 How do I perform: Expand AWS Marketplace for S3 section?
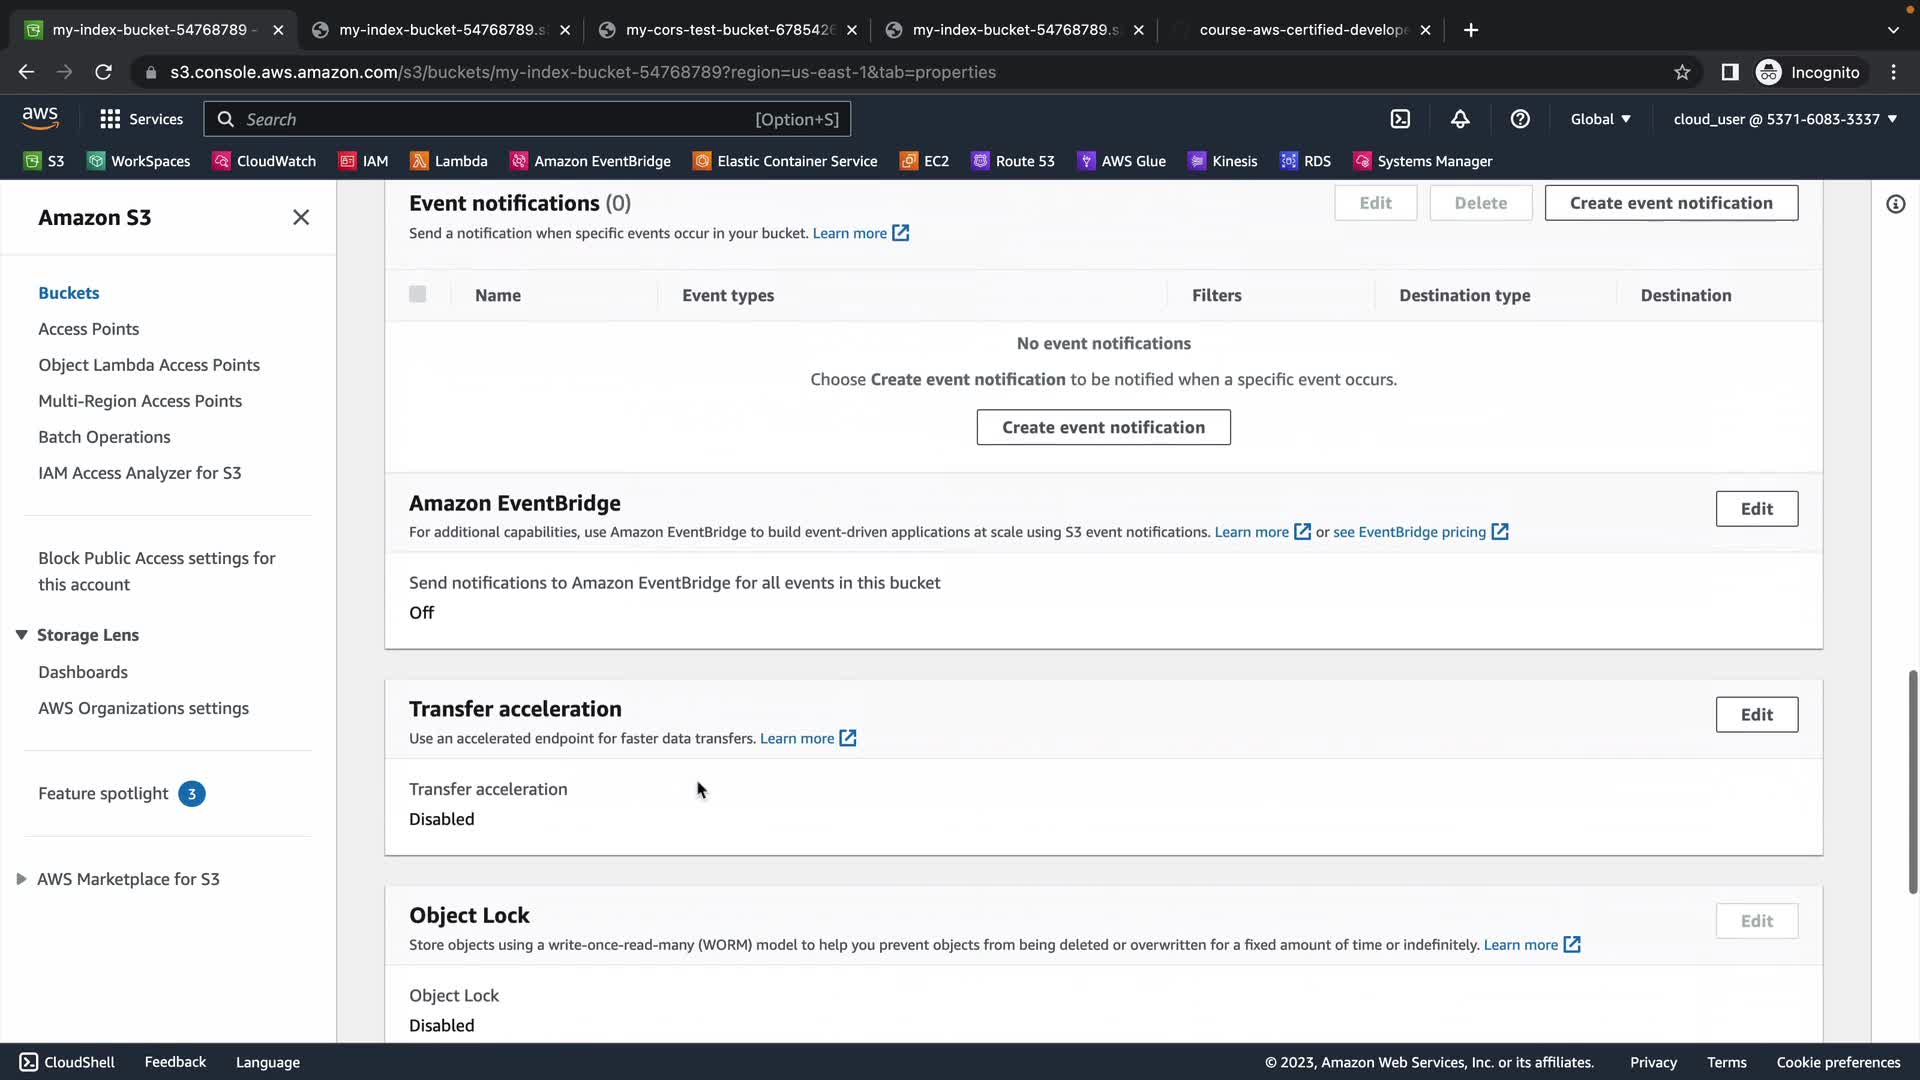point(22,879)
